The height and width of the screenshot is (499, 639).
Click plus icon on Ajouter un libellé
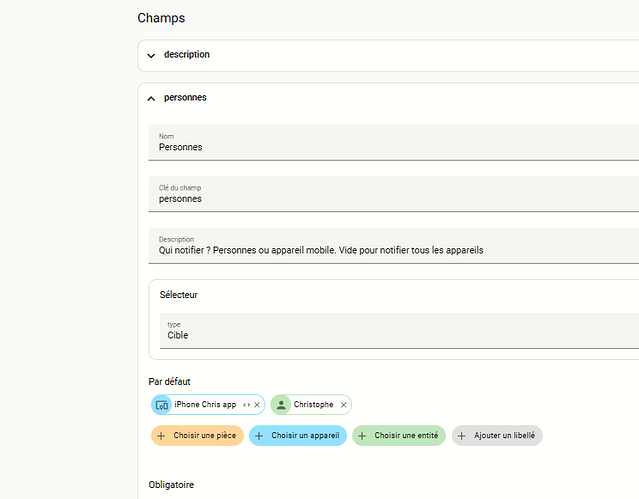click(461, 436)
